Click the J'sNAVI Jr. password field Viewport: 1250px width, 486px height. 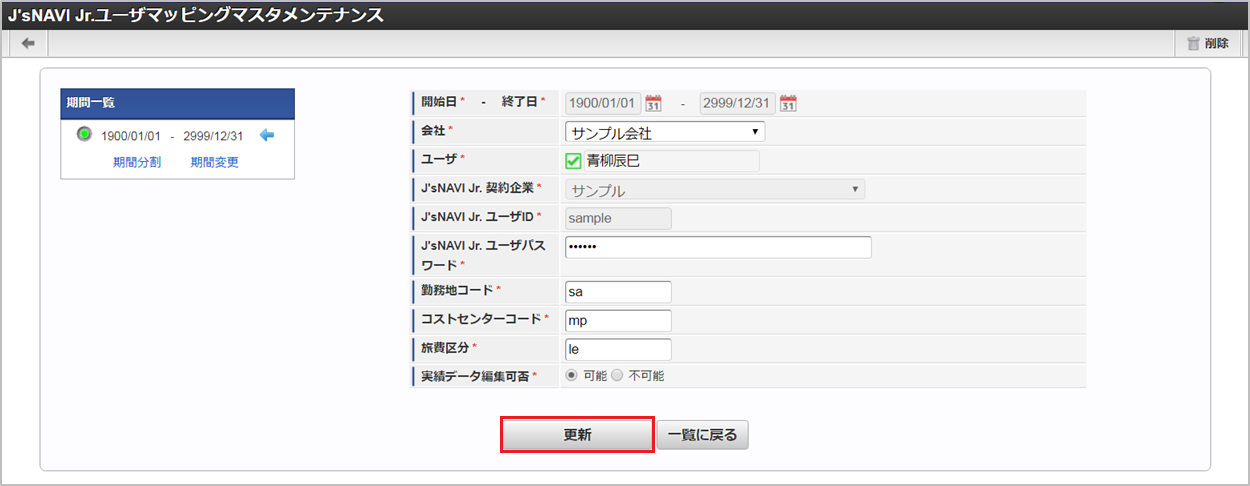[718, 247]
